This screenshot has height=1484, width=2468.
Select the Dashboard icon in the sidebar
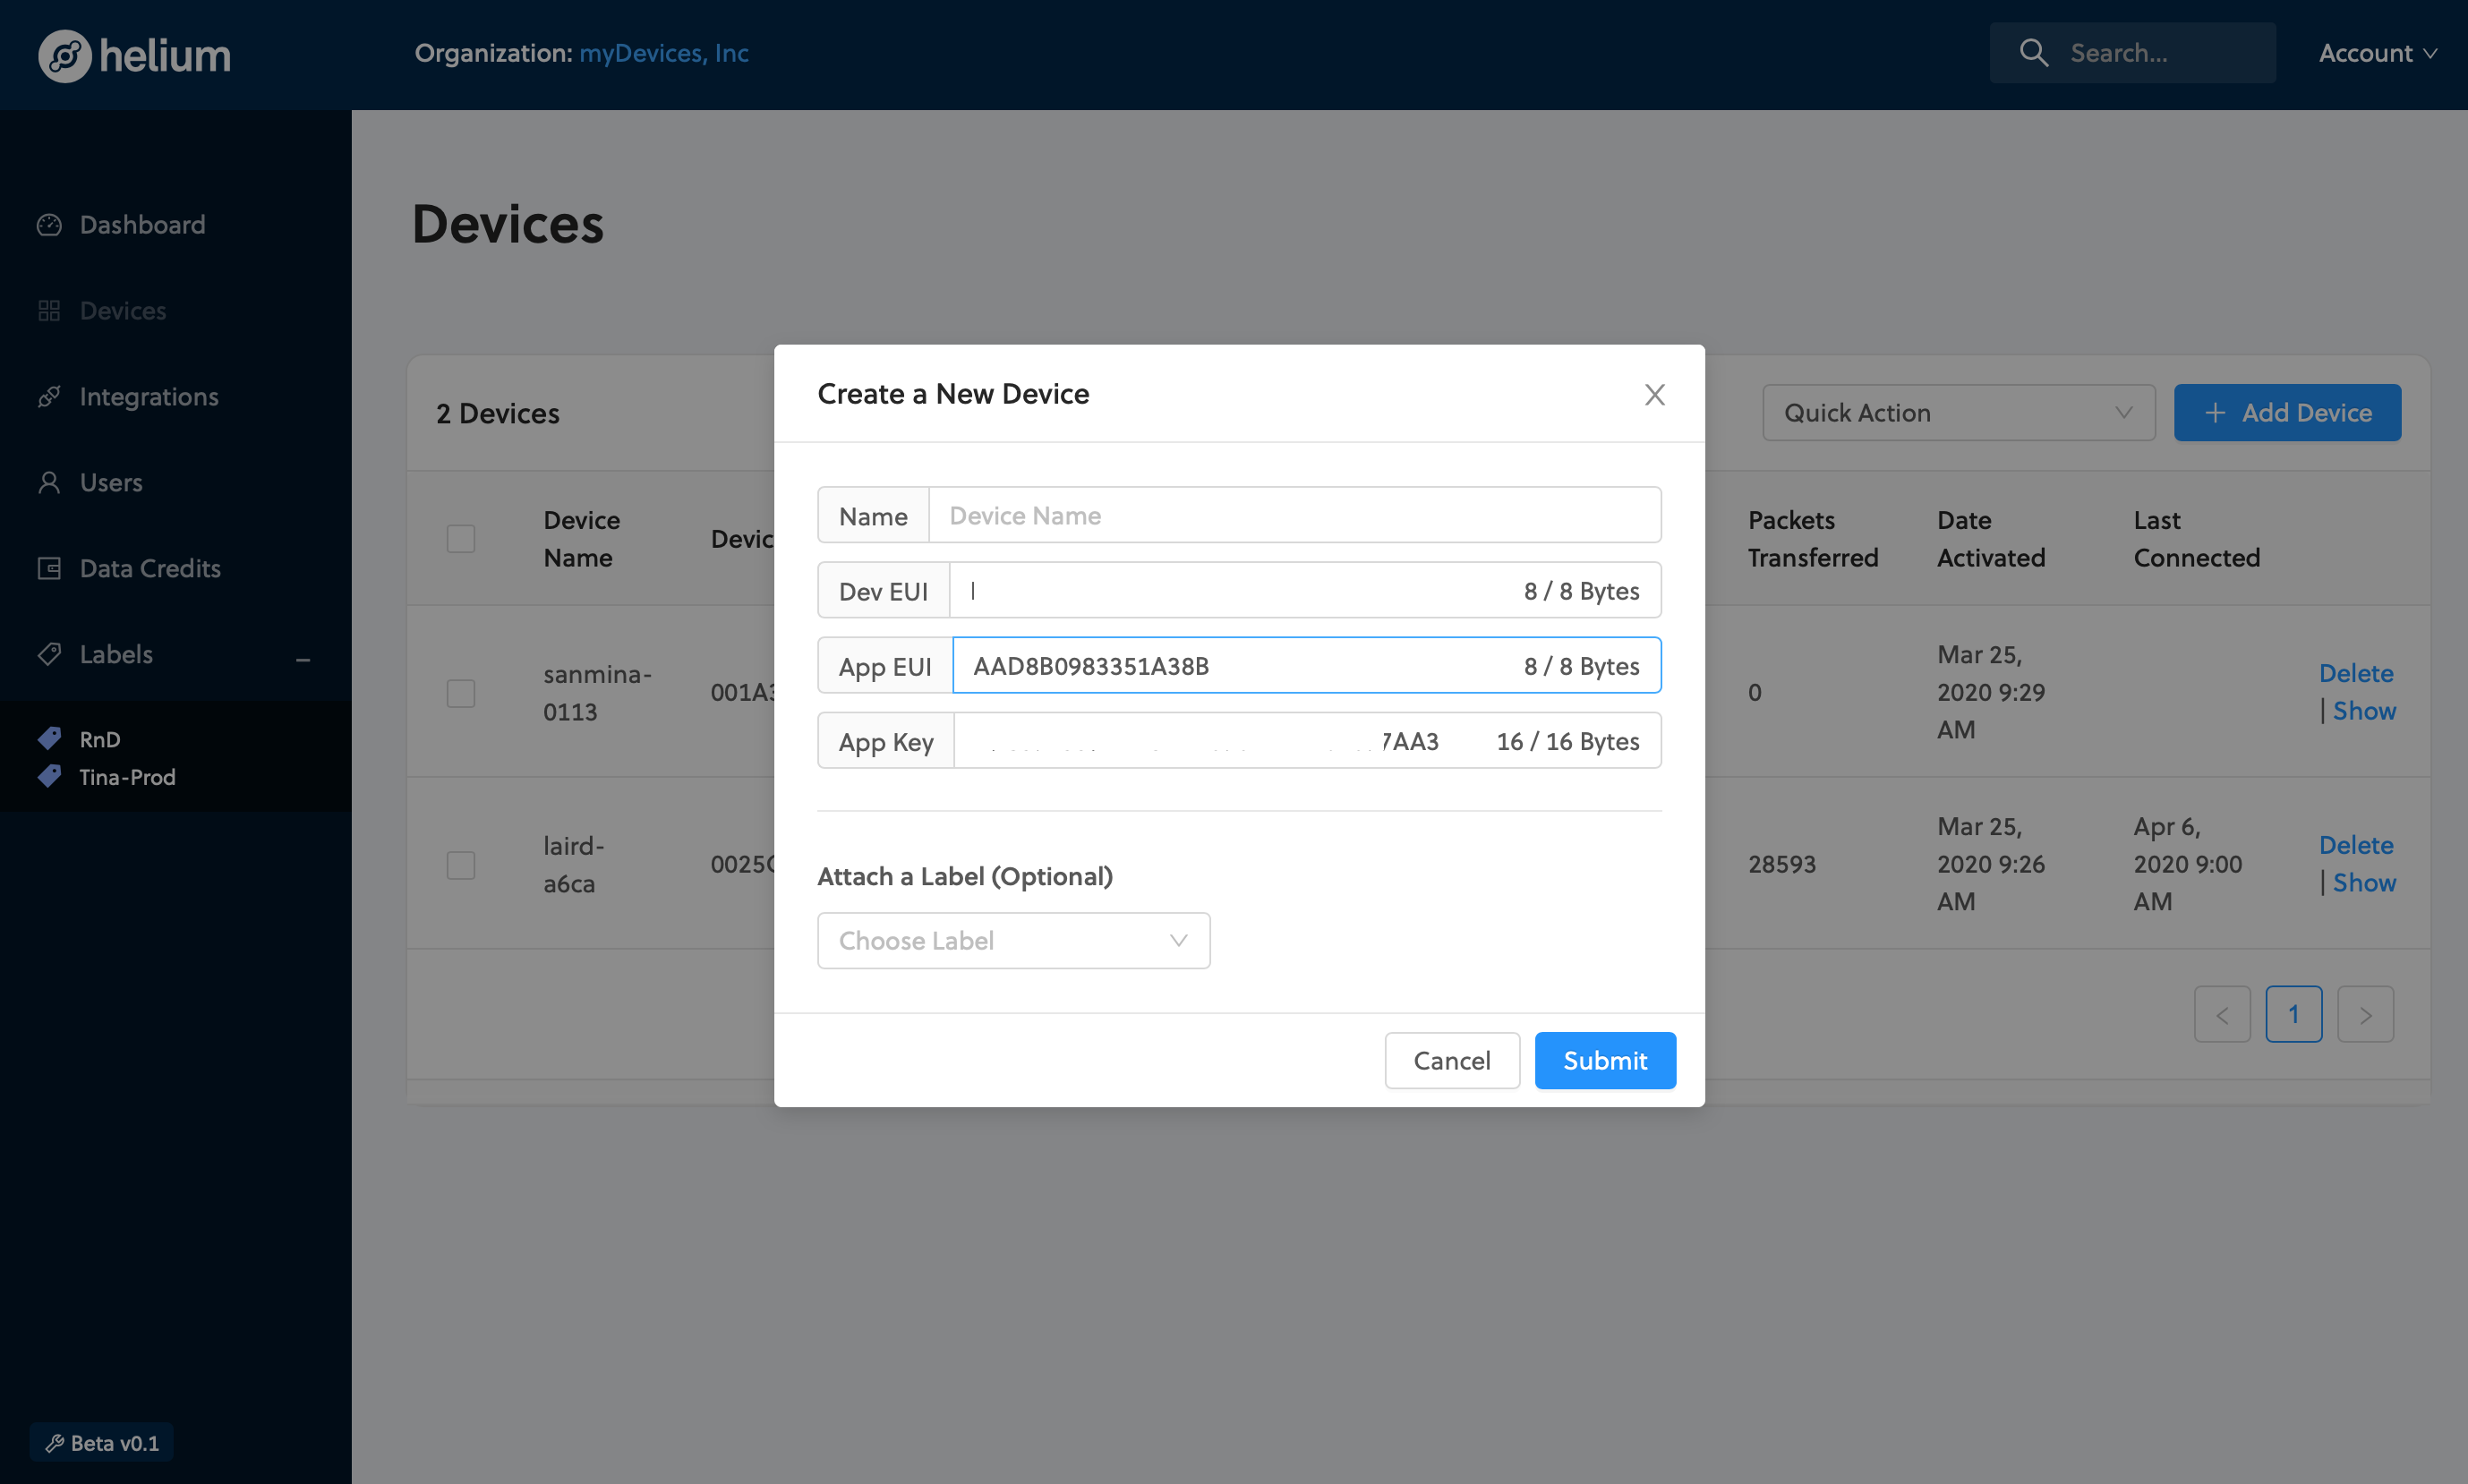click(48, 224)
